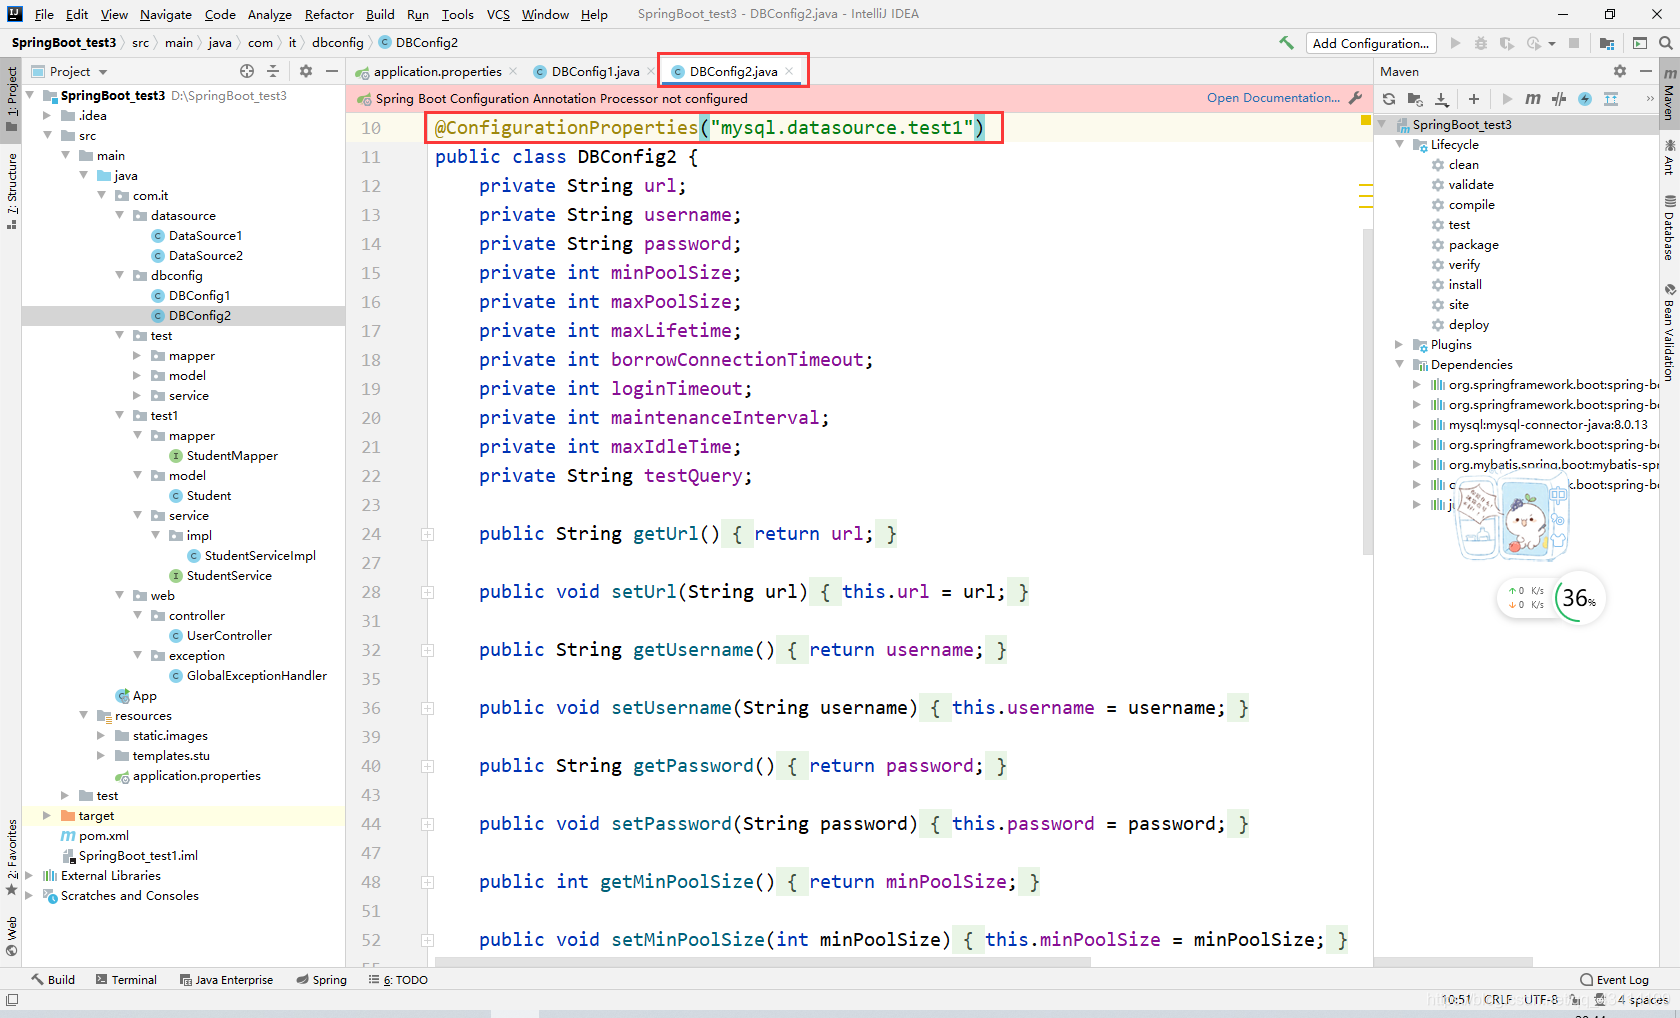
Task: Hide the Project tool window
Action: pyautogui.click(x=332, y=71)
